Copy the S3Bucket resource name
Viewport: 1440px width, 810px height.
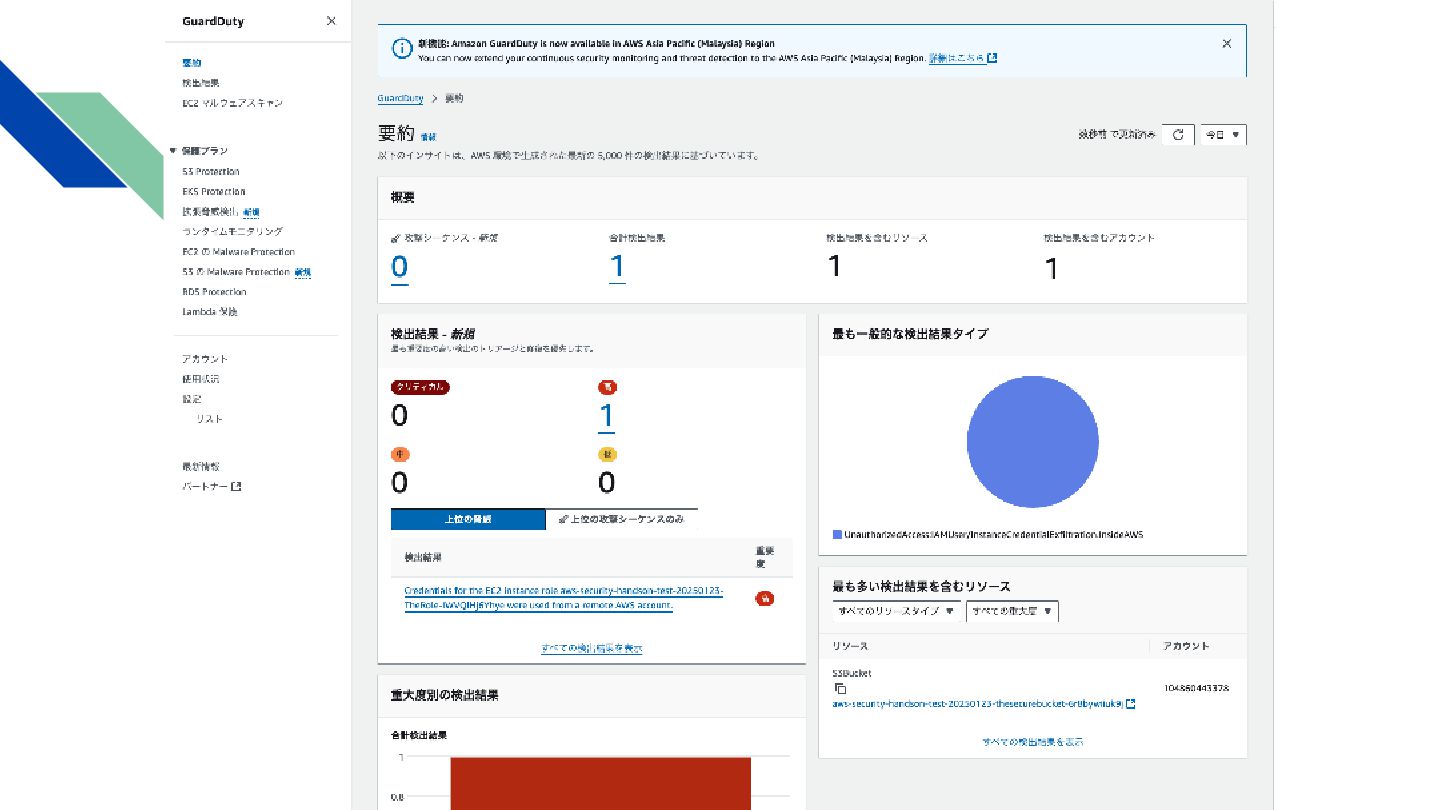click(840, 689)
